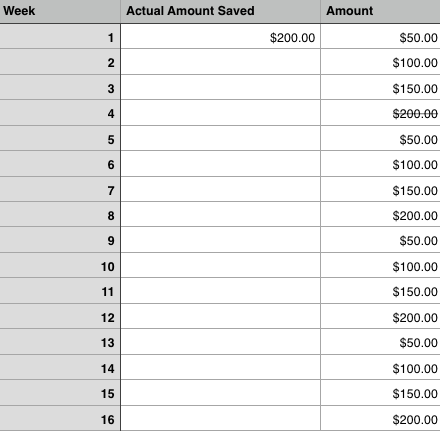Select Amount cell for week 14
The height and width of the screenshot is (431, 440).
[x=380, y=367]
